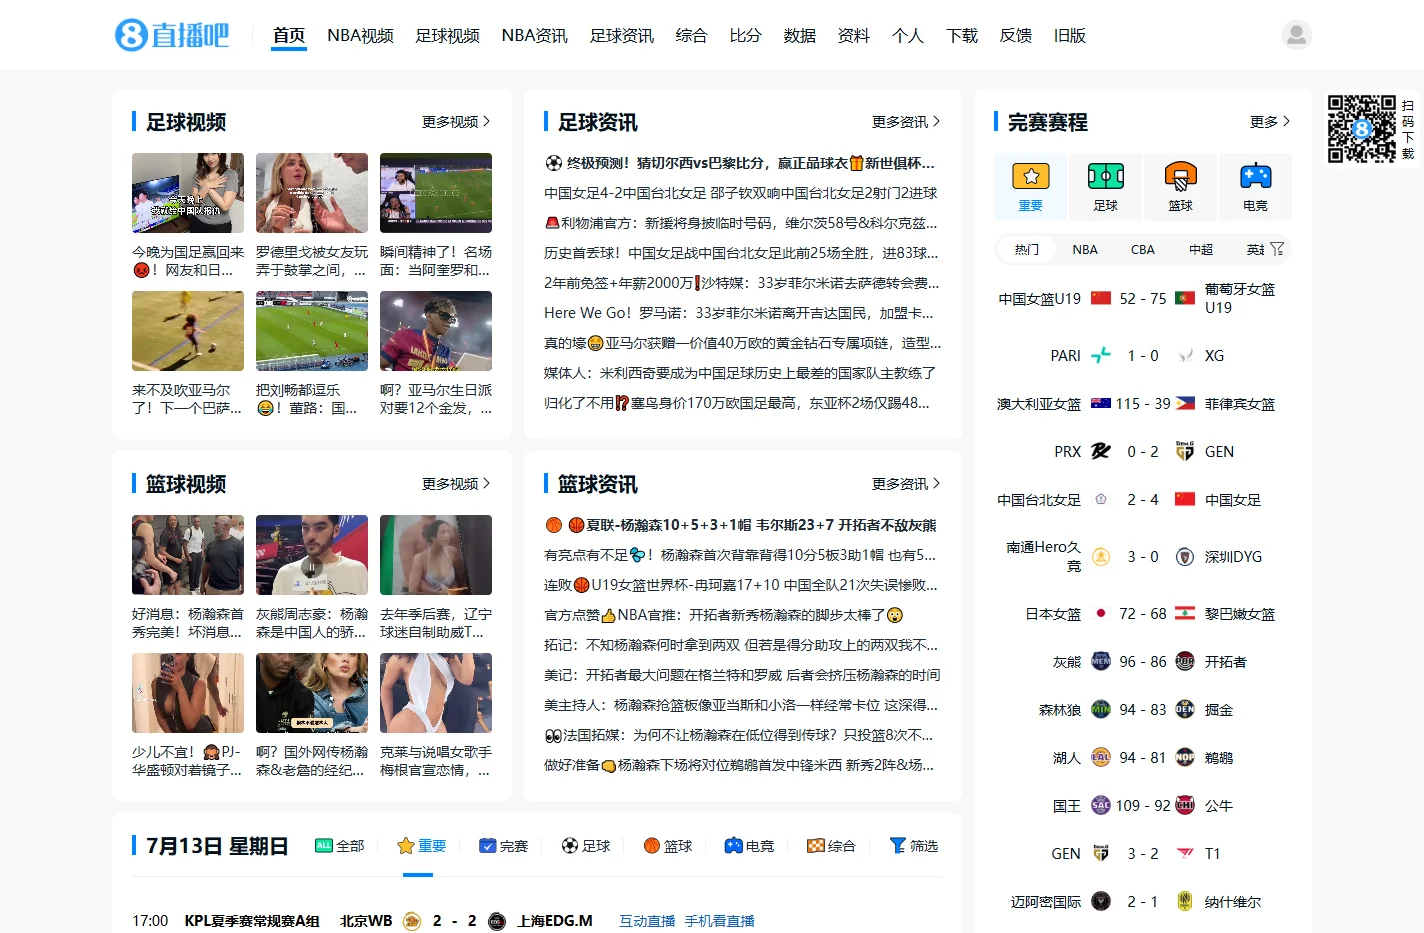Image resolution: width=1424 pixels, height=933 pixels.
Task: Open the 旧版 nav item
Action: coord(1070,35)
